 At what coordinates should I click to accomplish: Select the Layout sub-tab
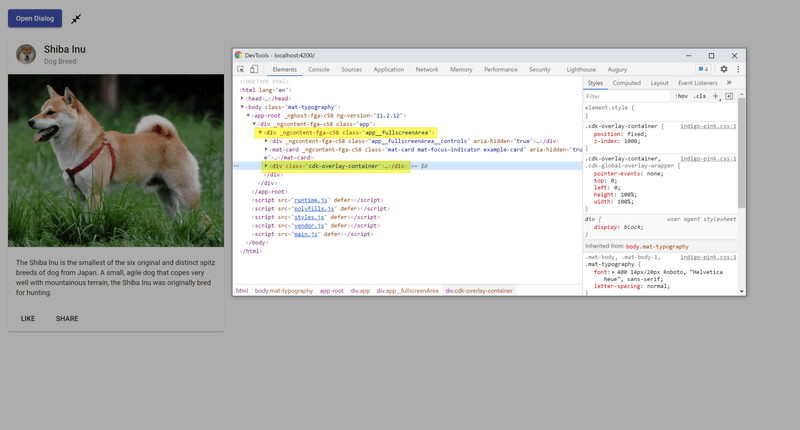coord(659,83)
